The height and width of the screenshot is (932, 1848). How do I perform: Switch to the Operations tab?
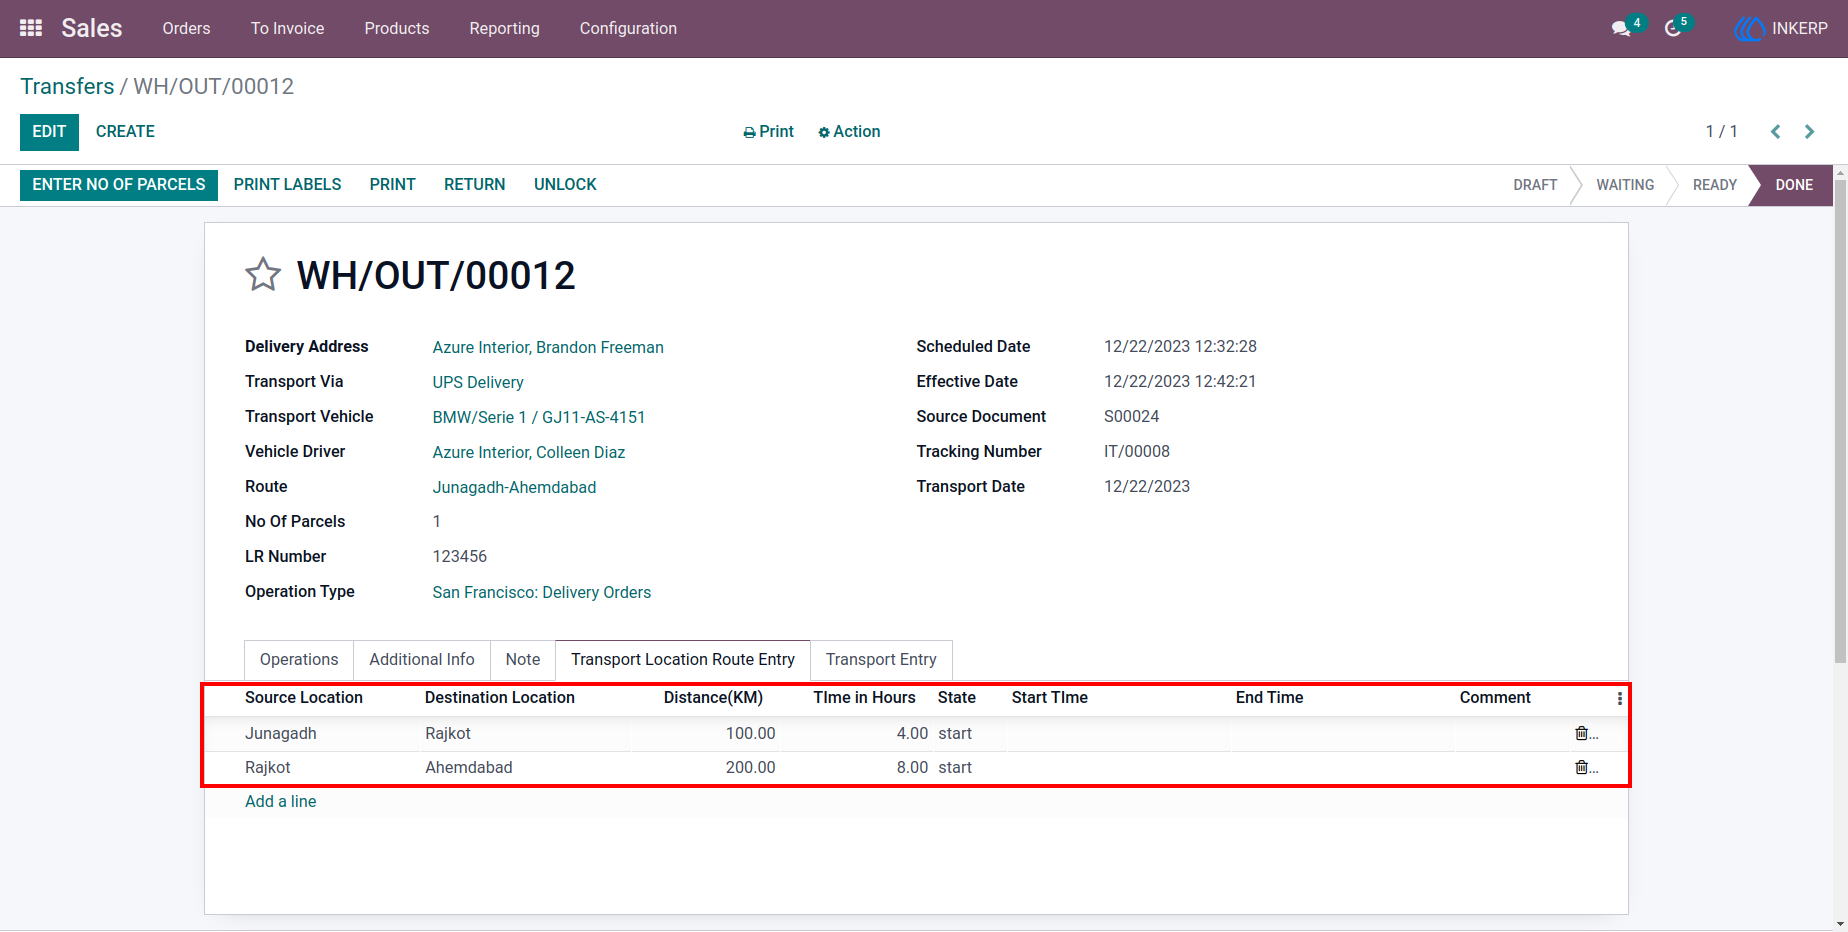[x=299, y=660]
